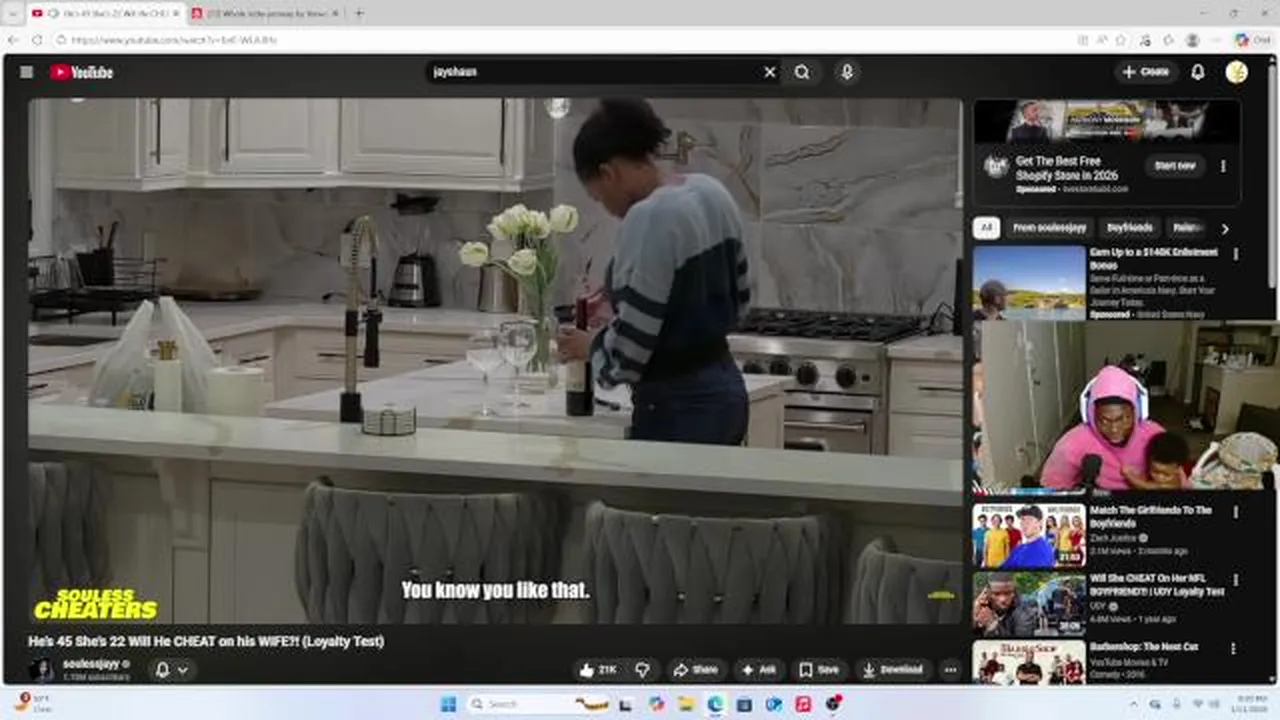Open options for Will She CHEAT video
Viewport: 1280px width, 720px height.
tap(1235, 580)
